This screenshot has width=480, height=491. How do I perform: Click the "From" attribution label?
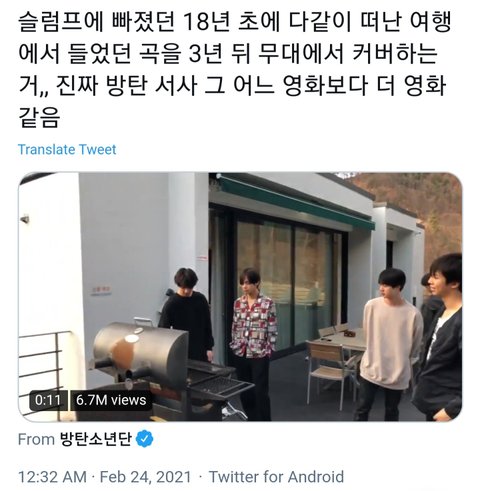click(x=36, y=439)
